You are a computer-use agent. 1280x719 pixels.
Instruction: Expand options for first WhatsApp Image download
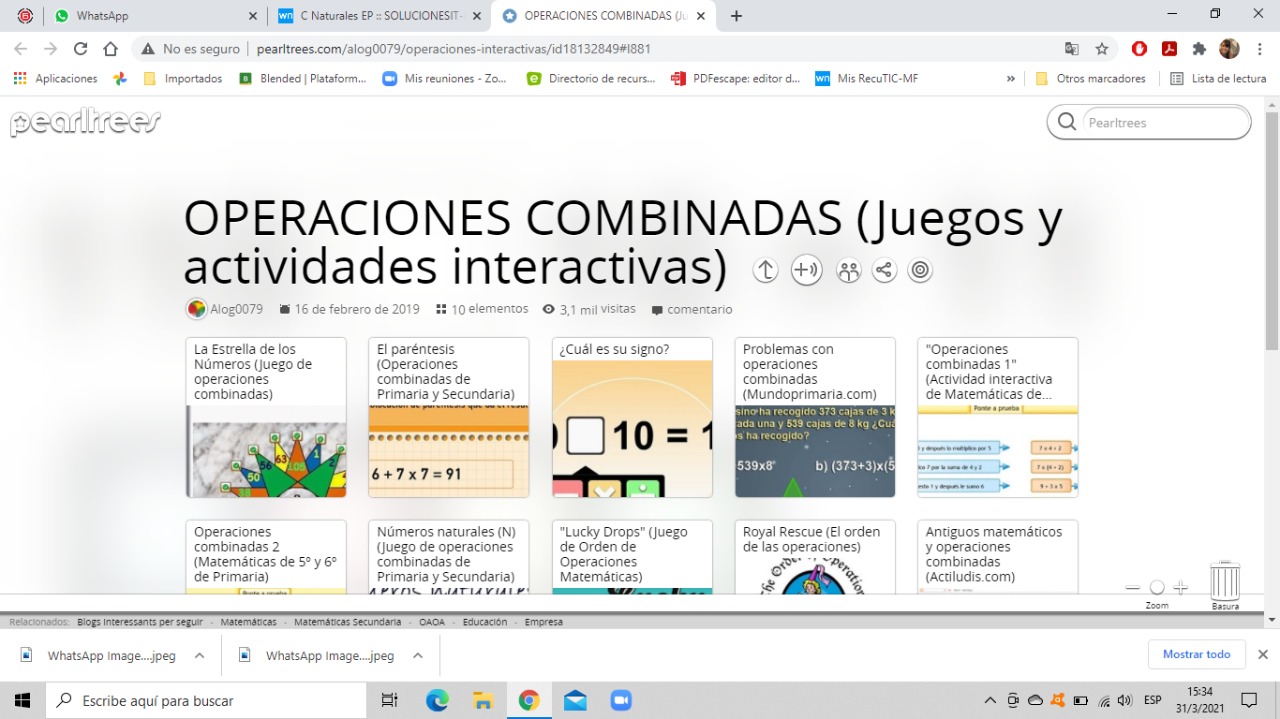pyautogui.click(x=199, y=655)
